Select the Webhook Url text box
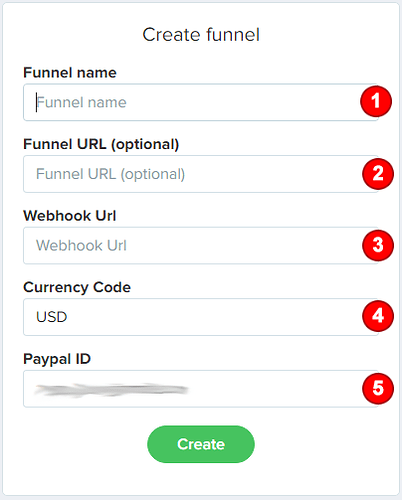The image size is (402, 500). click(201, 246)
